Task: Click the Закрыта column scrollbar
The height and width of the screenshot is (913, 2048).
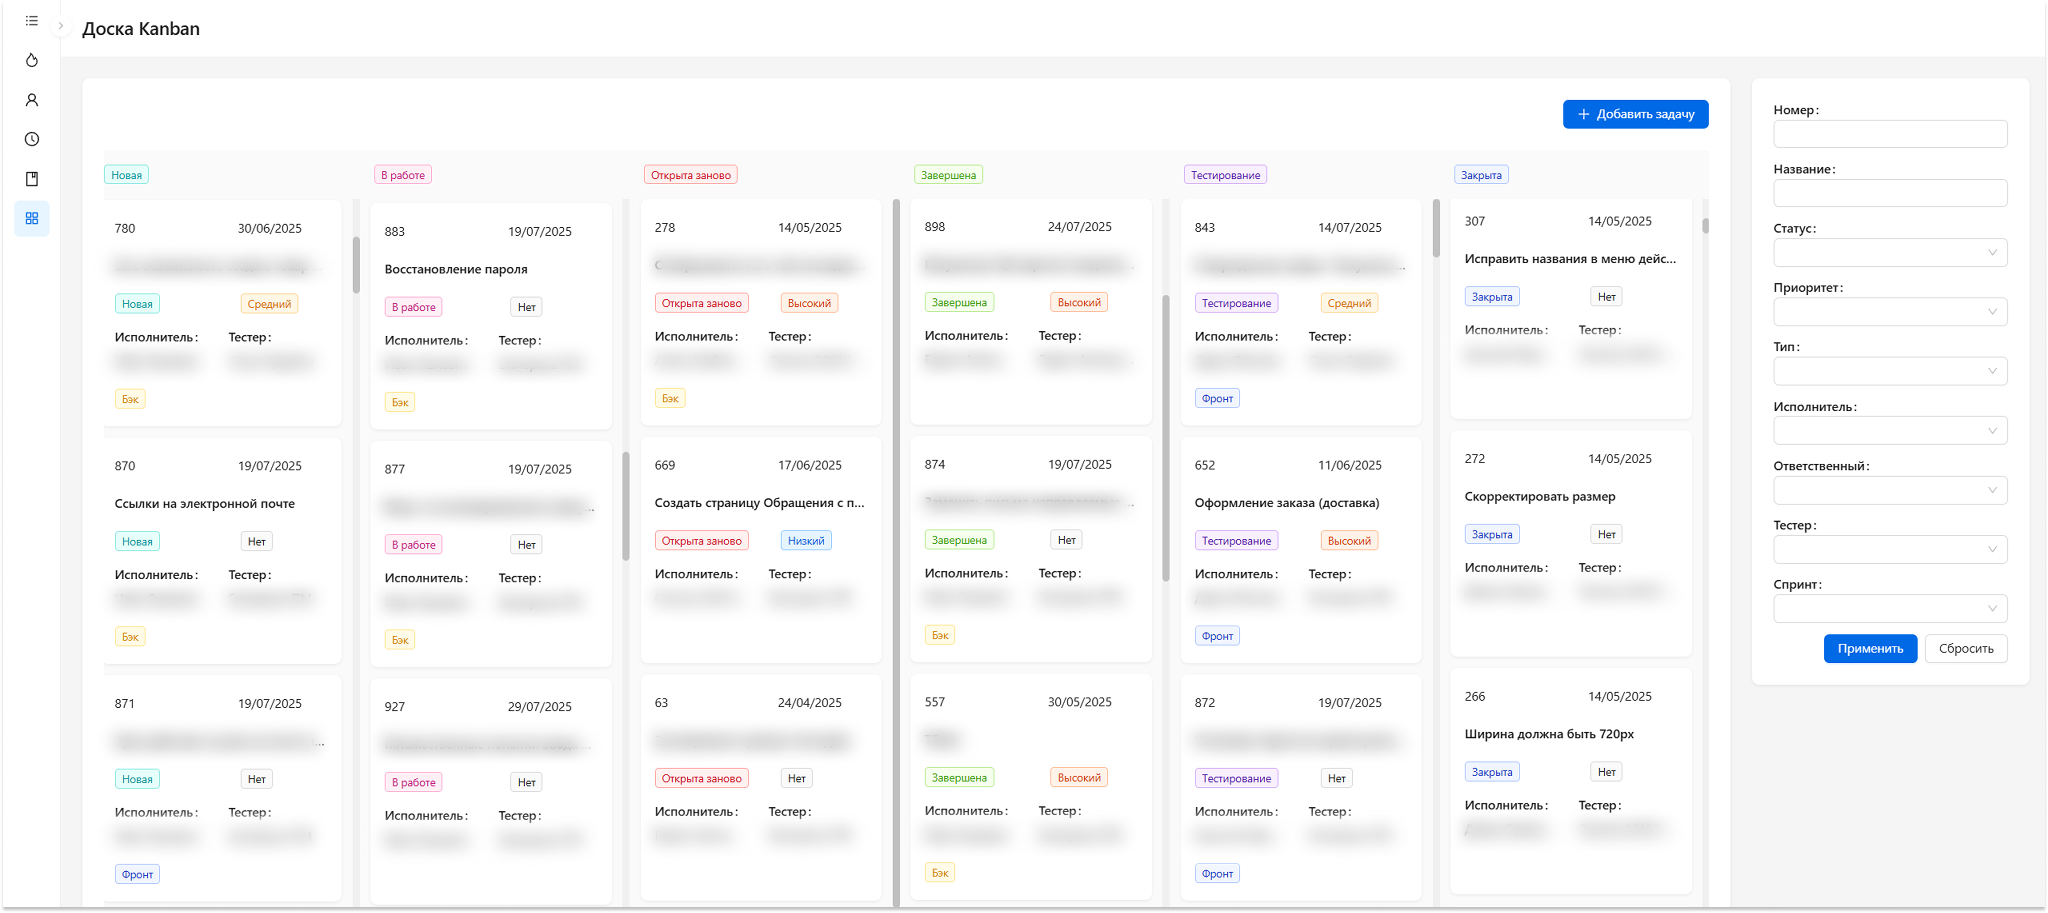Action: (1705, 226)
